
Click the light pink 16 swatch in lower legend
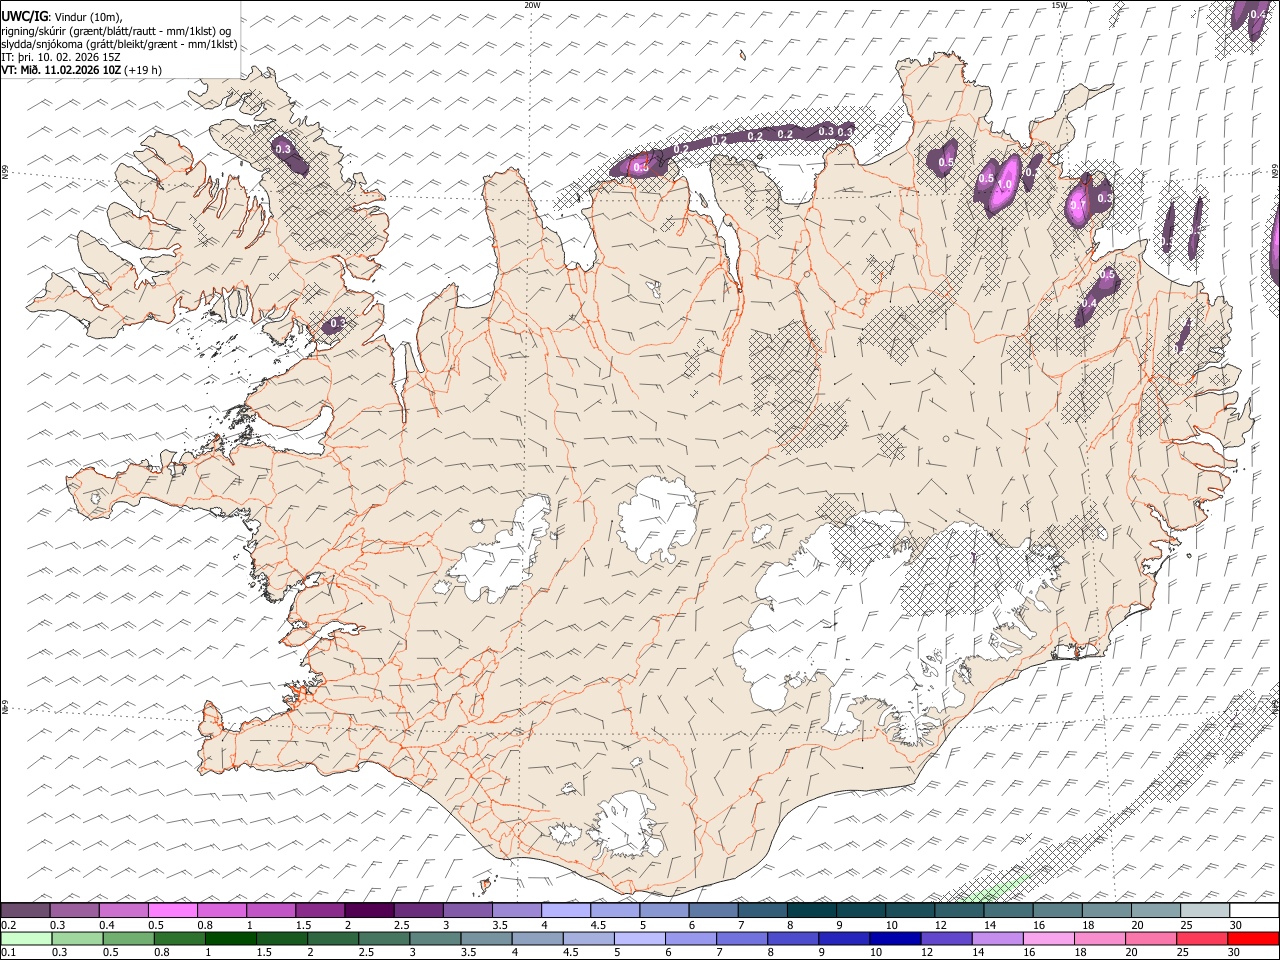[x=1047, y=938]
